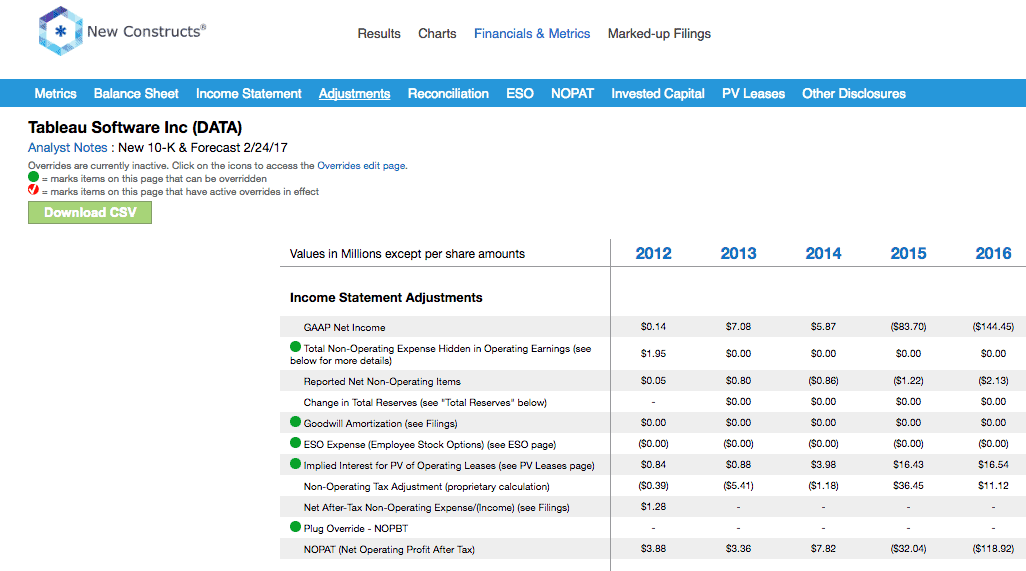Click the New Constructs brand name text
This screenshot has height=571, width=1026.
coord(146,31)
